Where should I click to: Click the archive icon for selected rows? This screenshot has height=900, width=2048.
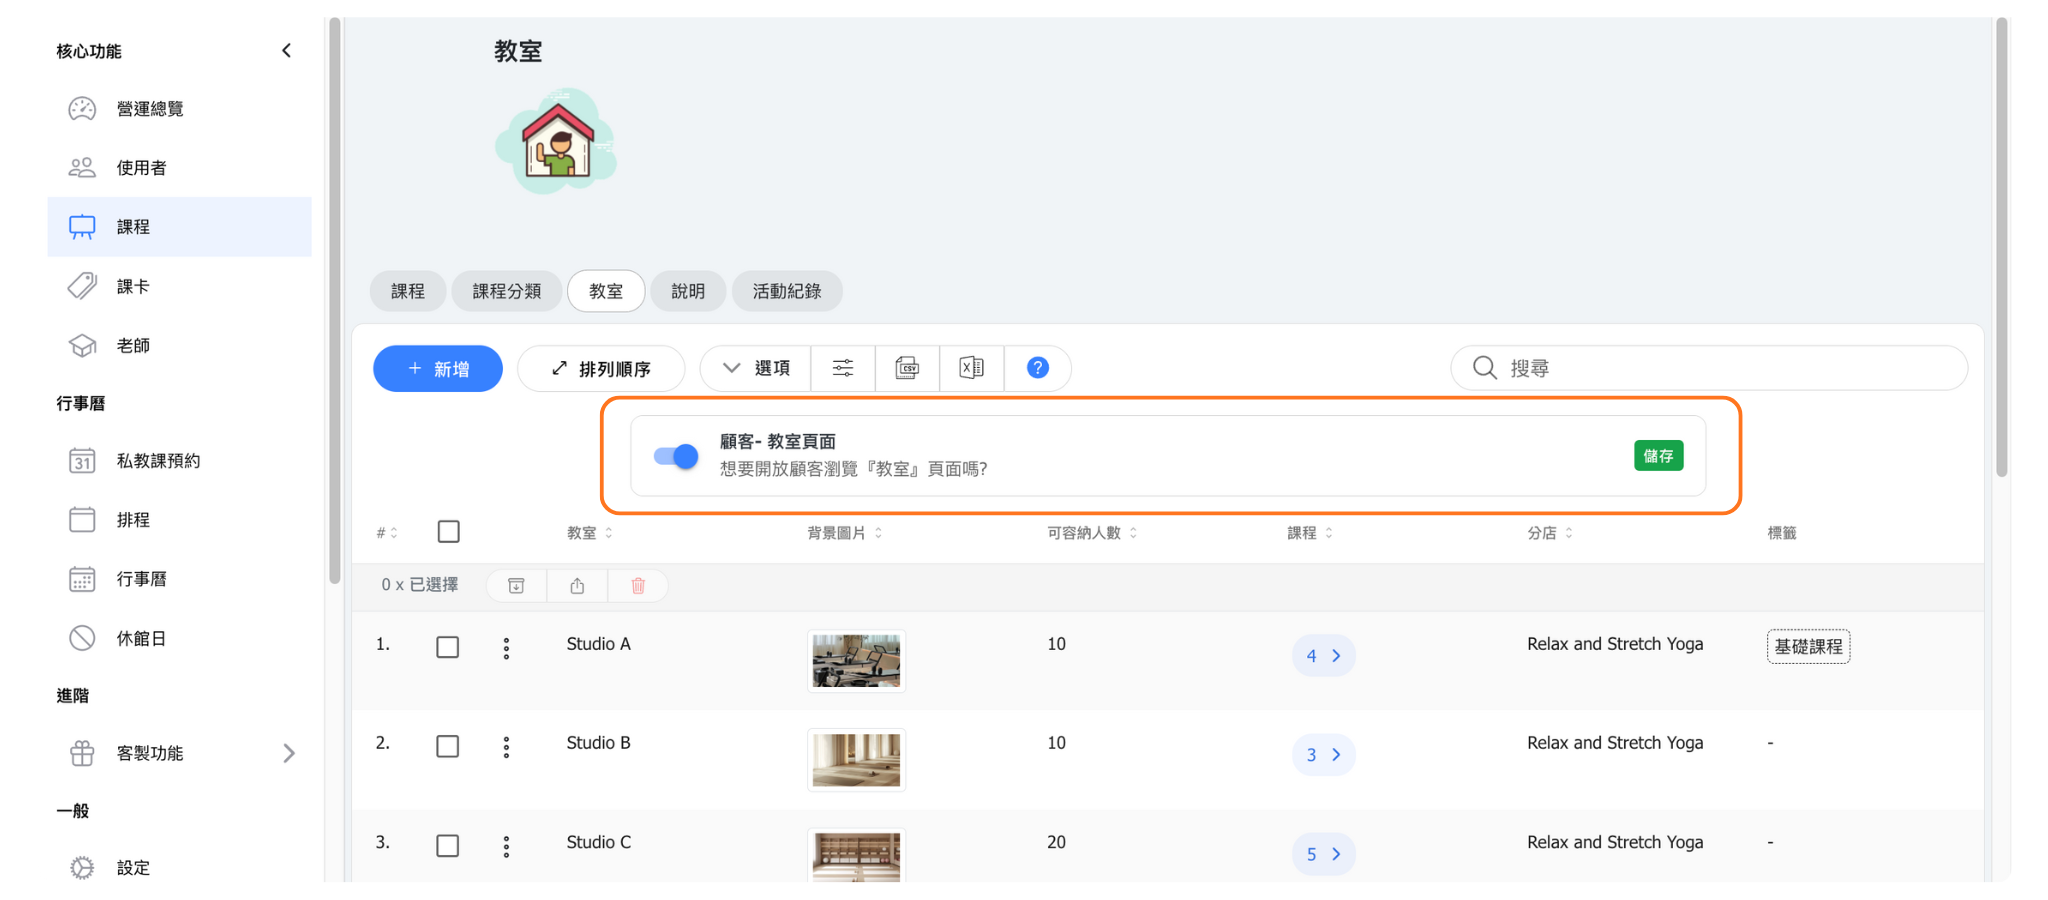[x=516, y=586]
